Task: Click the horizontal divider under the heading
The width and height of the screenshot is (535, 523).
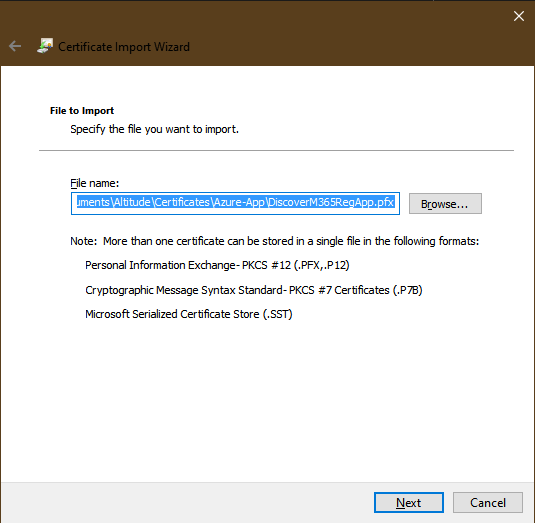Action: pyautogui.click(x=276, y=150)
